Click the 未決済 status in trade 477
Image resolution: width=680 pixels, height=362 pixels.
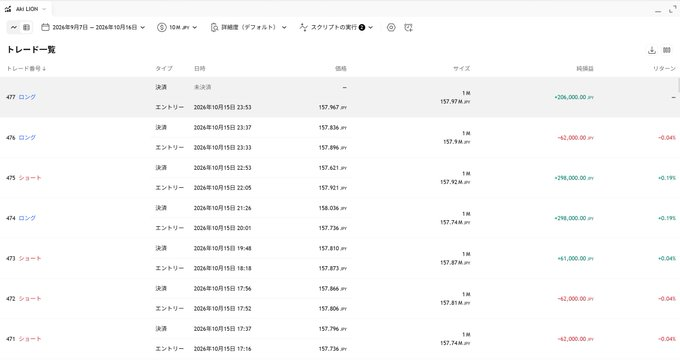click(203, 87)
